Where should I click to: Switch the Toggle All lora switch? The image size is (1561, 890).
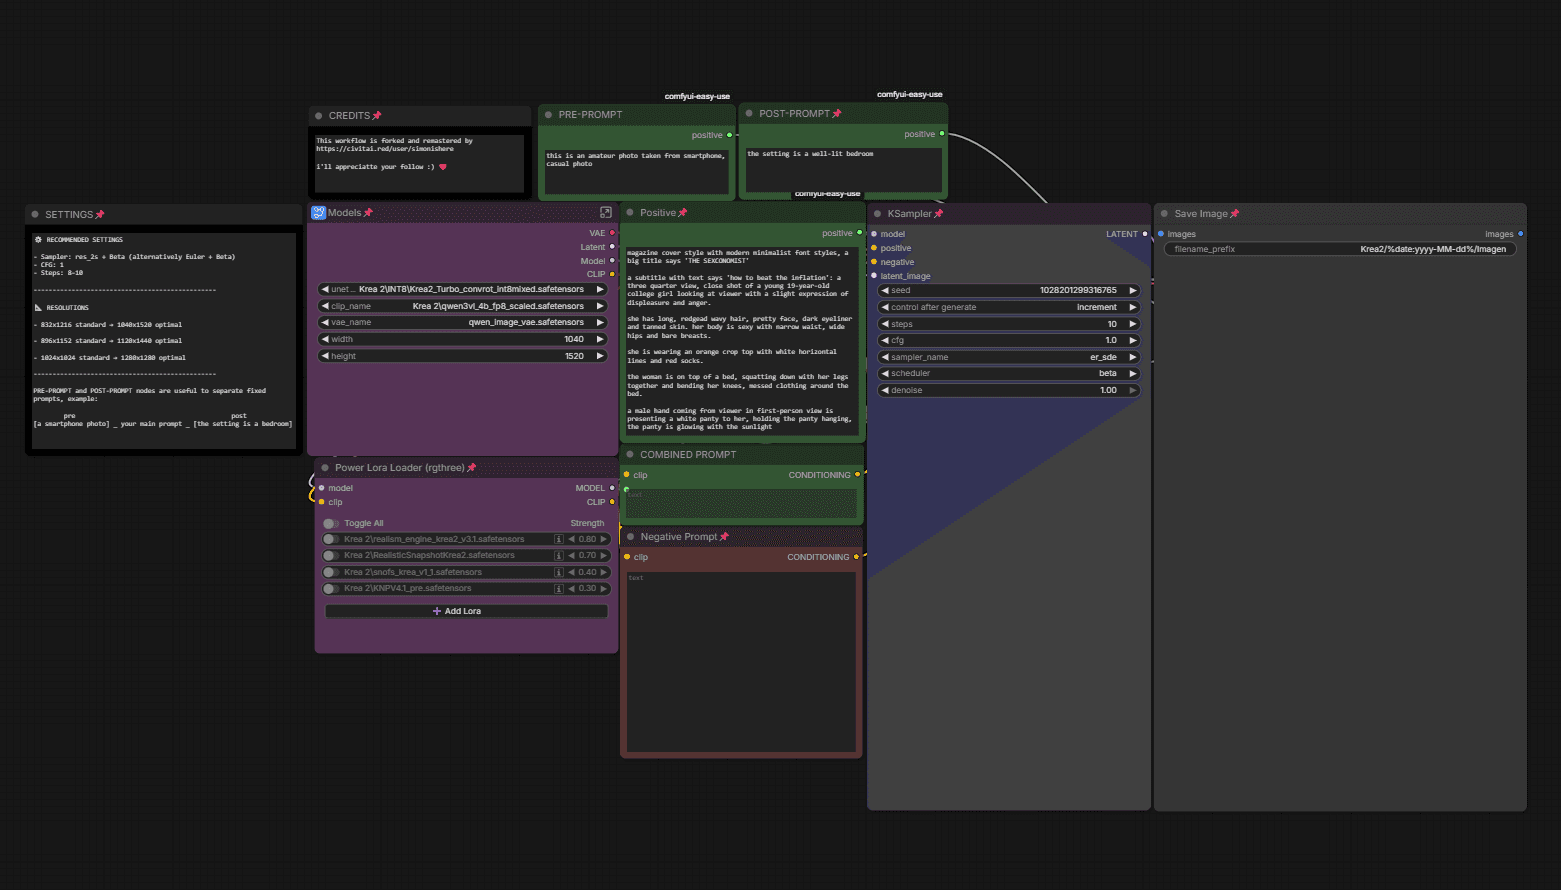click(x=330, y=523)
